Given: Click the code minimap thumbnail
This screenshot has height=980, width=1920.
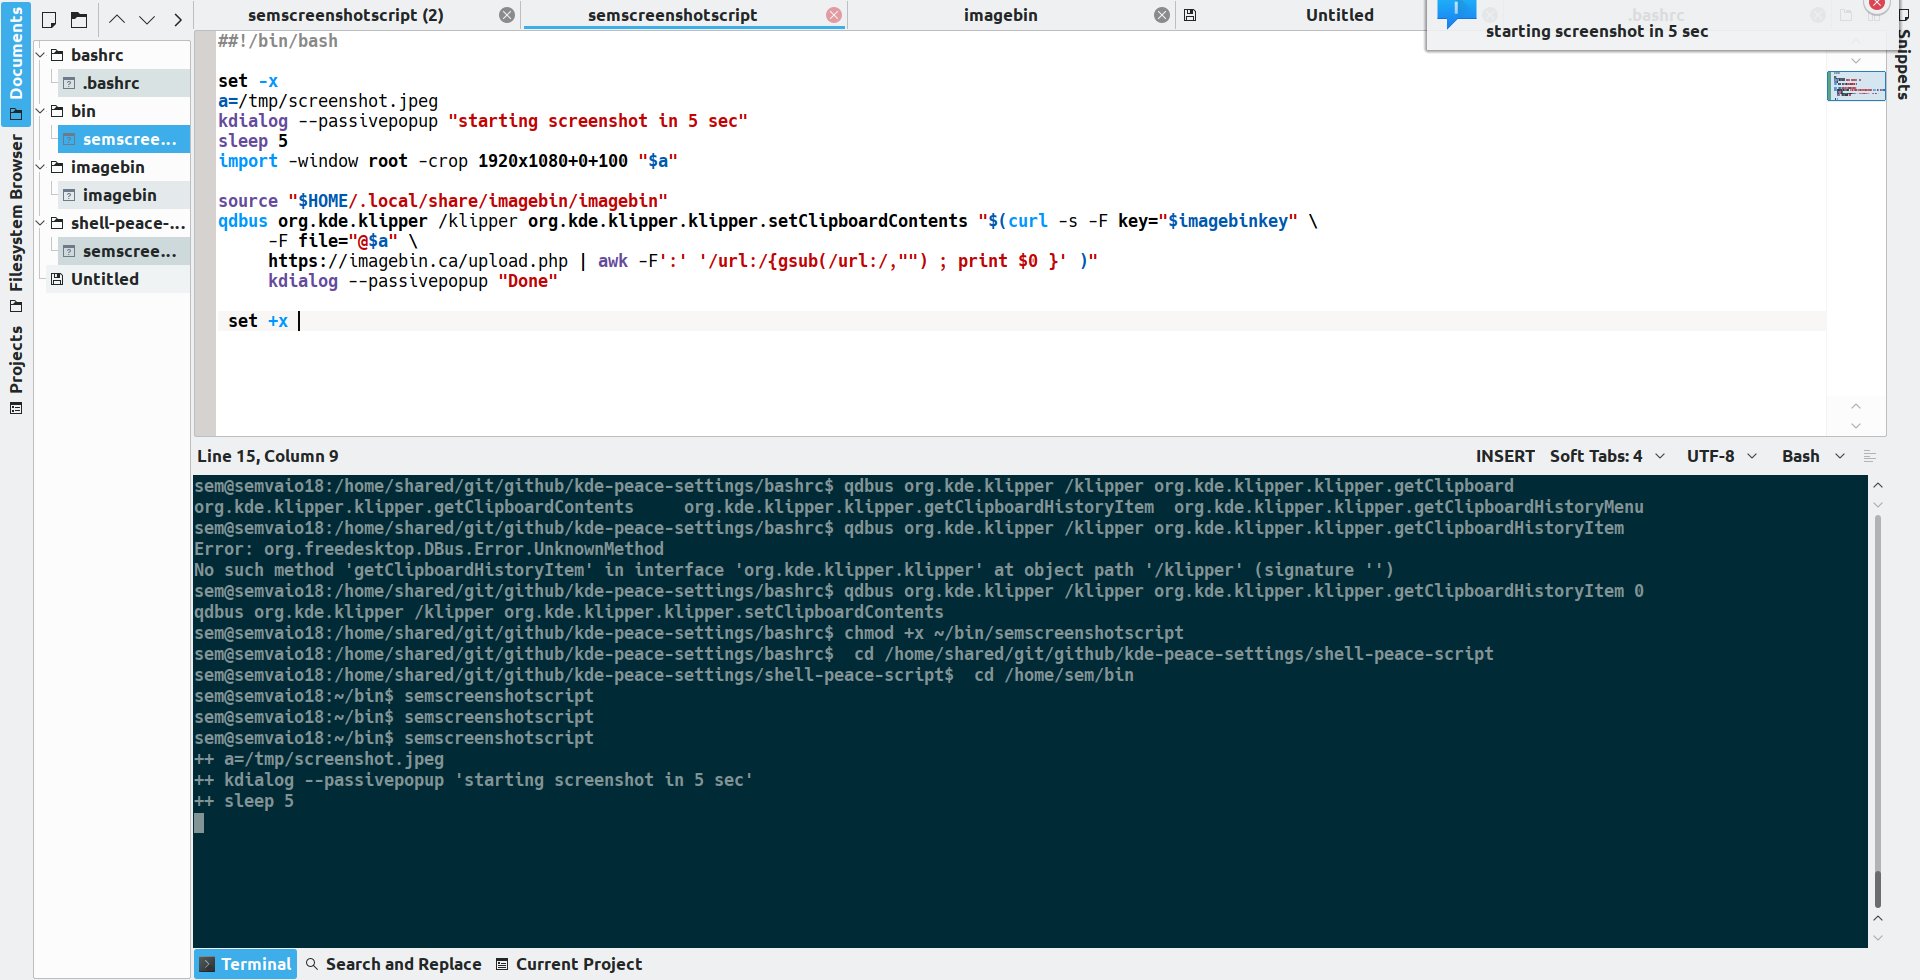Looking at the screenshot, I should click(1856, 86).
